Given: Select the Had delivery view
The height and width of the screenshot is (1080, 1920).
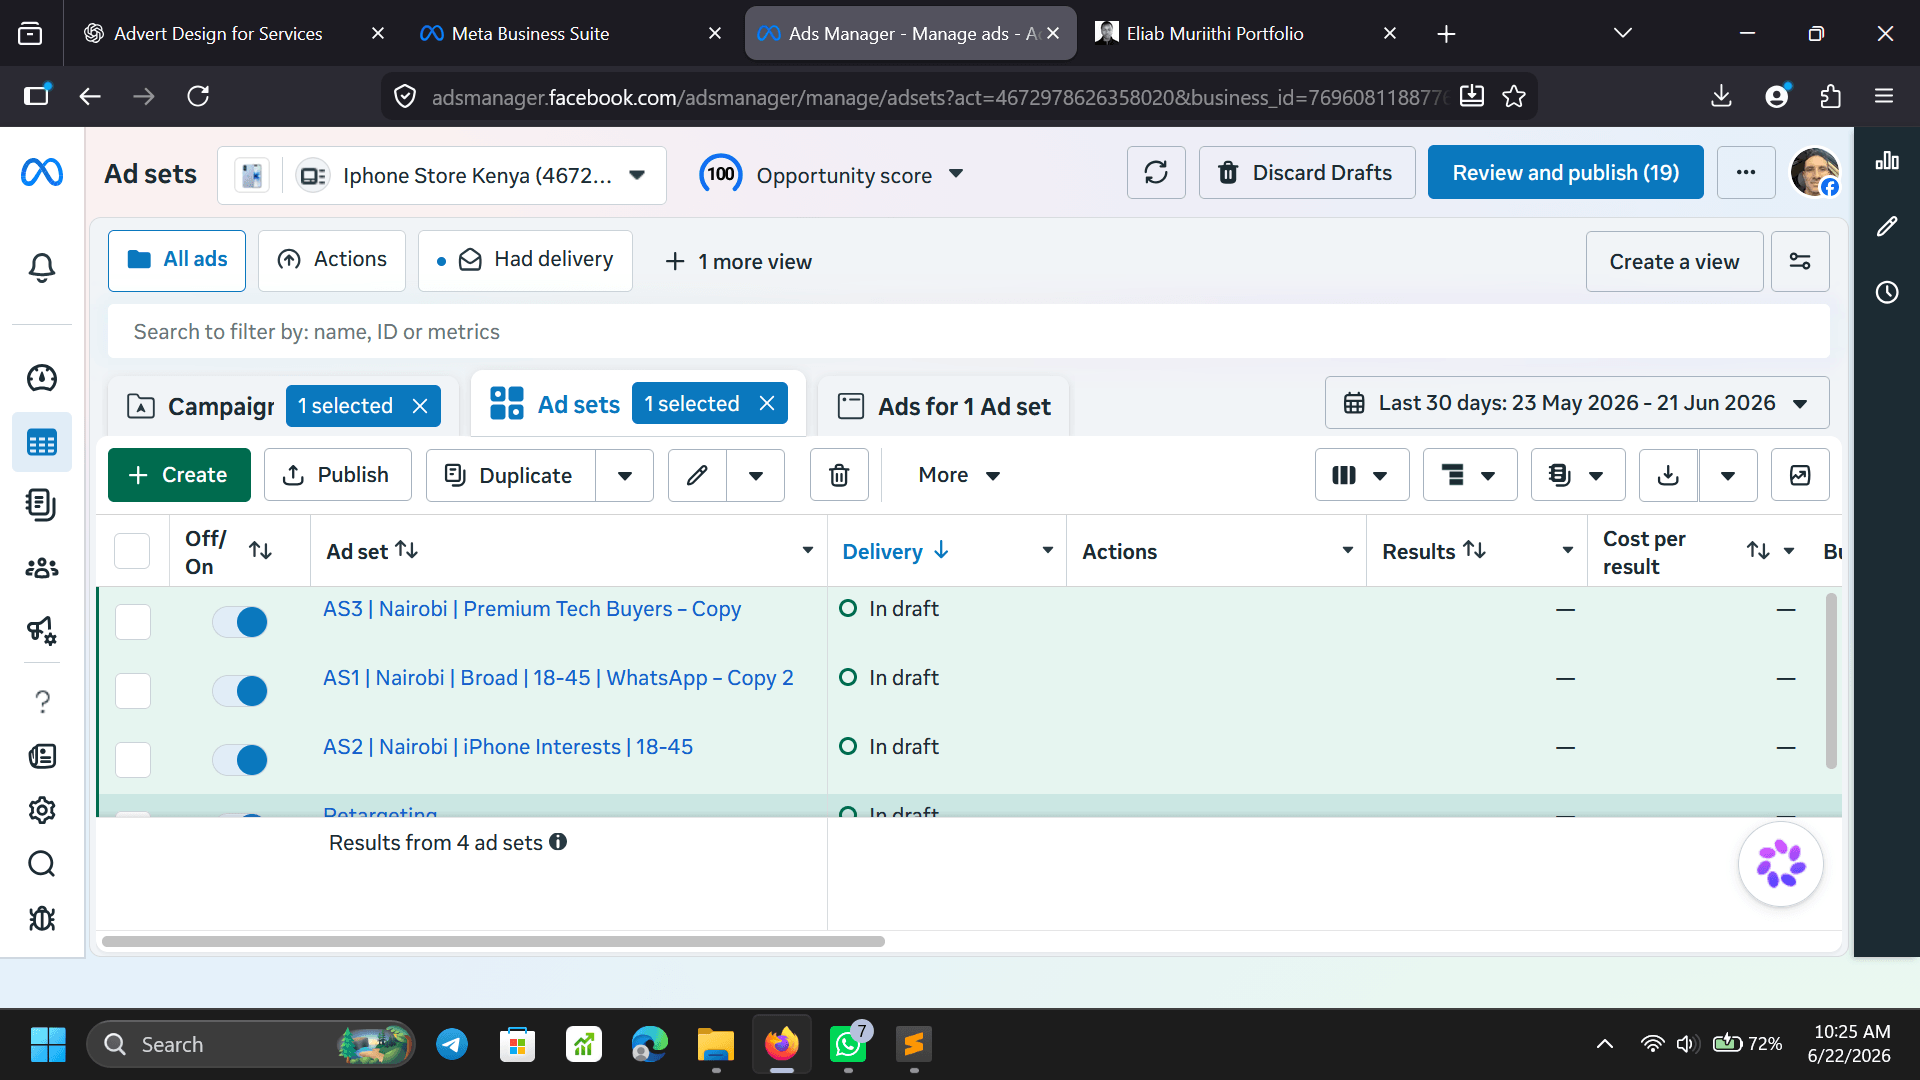Looking at the screenshot, I should click(525, 260).
